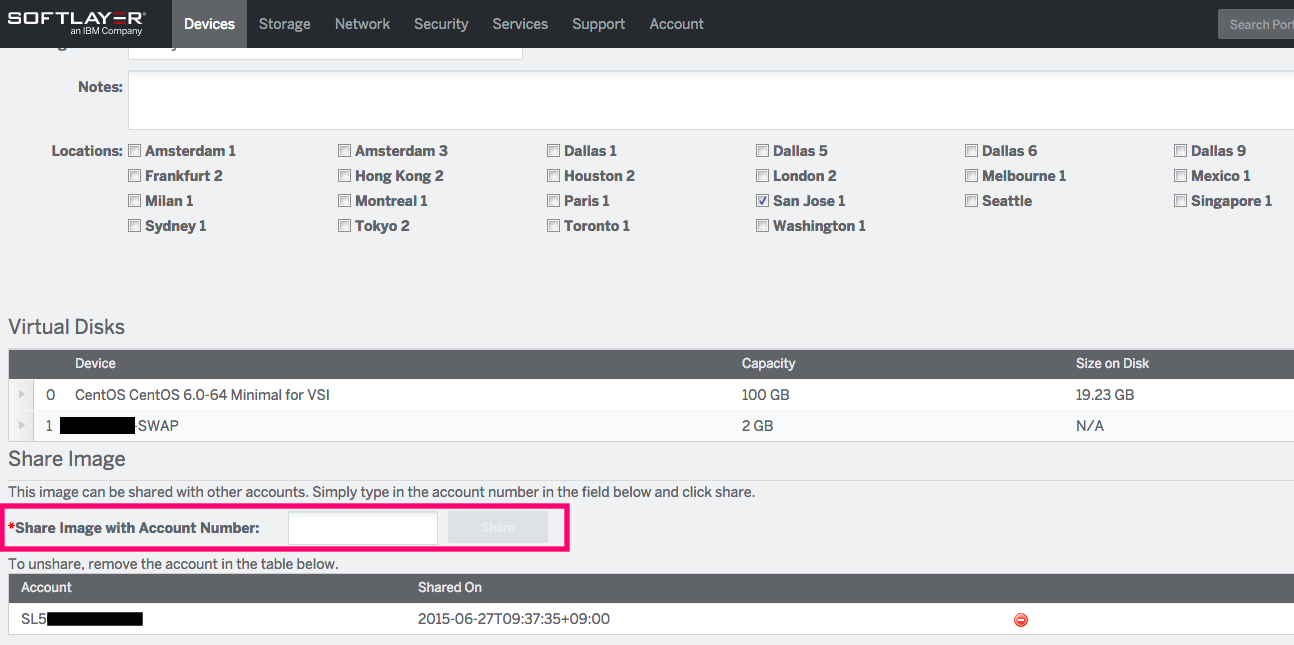Image resolution: width=1294 pixels, height=645 pixels.
Task: Open the Network menu
Action: tap(362, 23)
